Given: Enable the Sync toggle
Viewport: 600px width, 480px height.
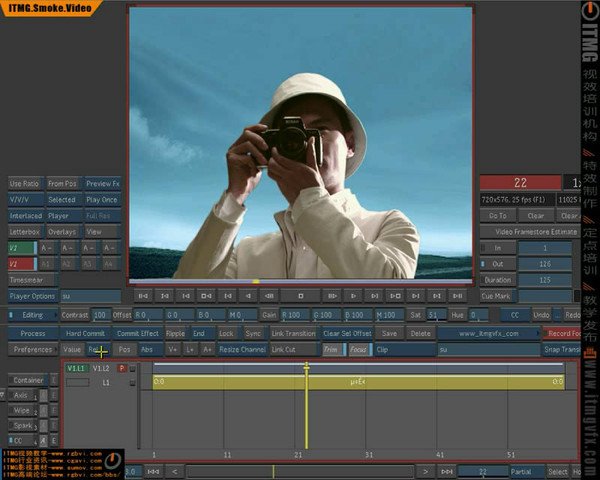Looking at the screenshot, I should (253, 333).
